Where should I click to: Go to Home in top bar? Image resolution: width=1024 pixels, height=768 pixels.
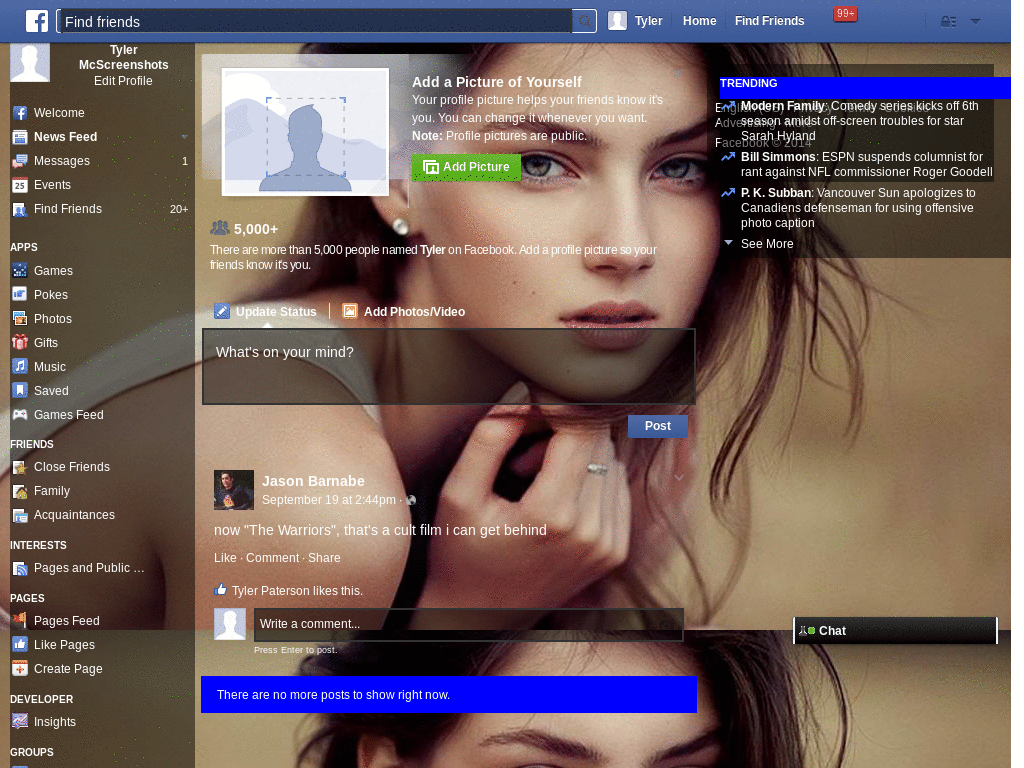click(x=699, y=21)
